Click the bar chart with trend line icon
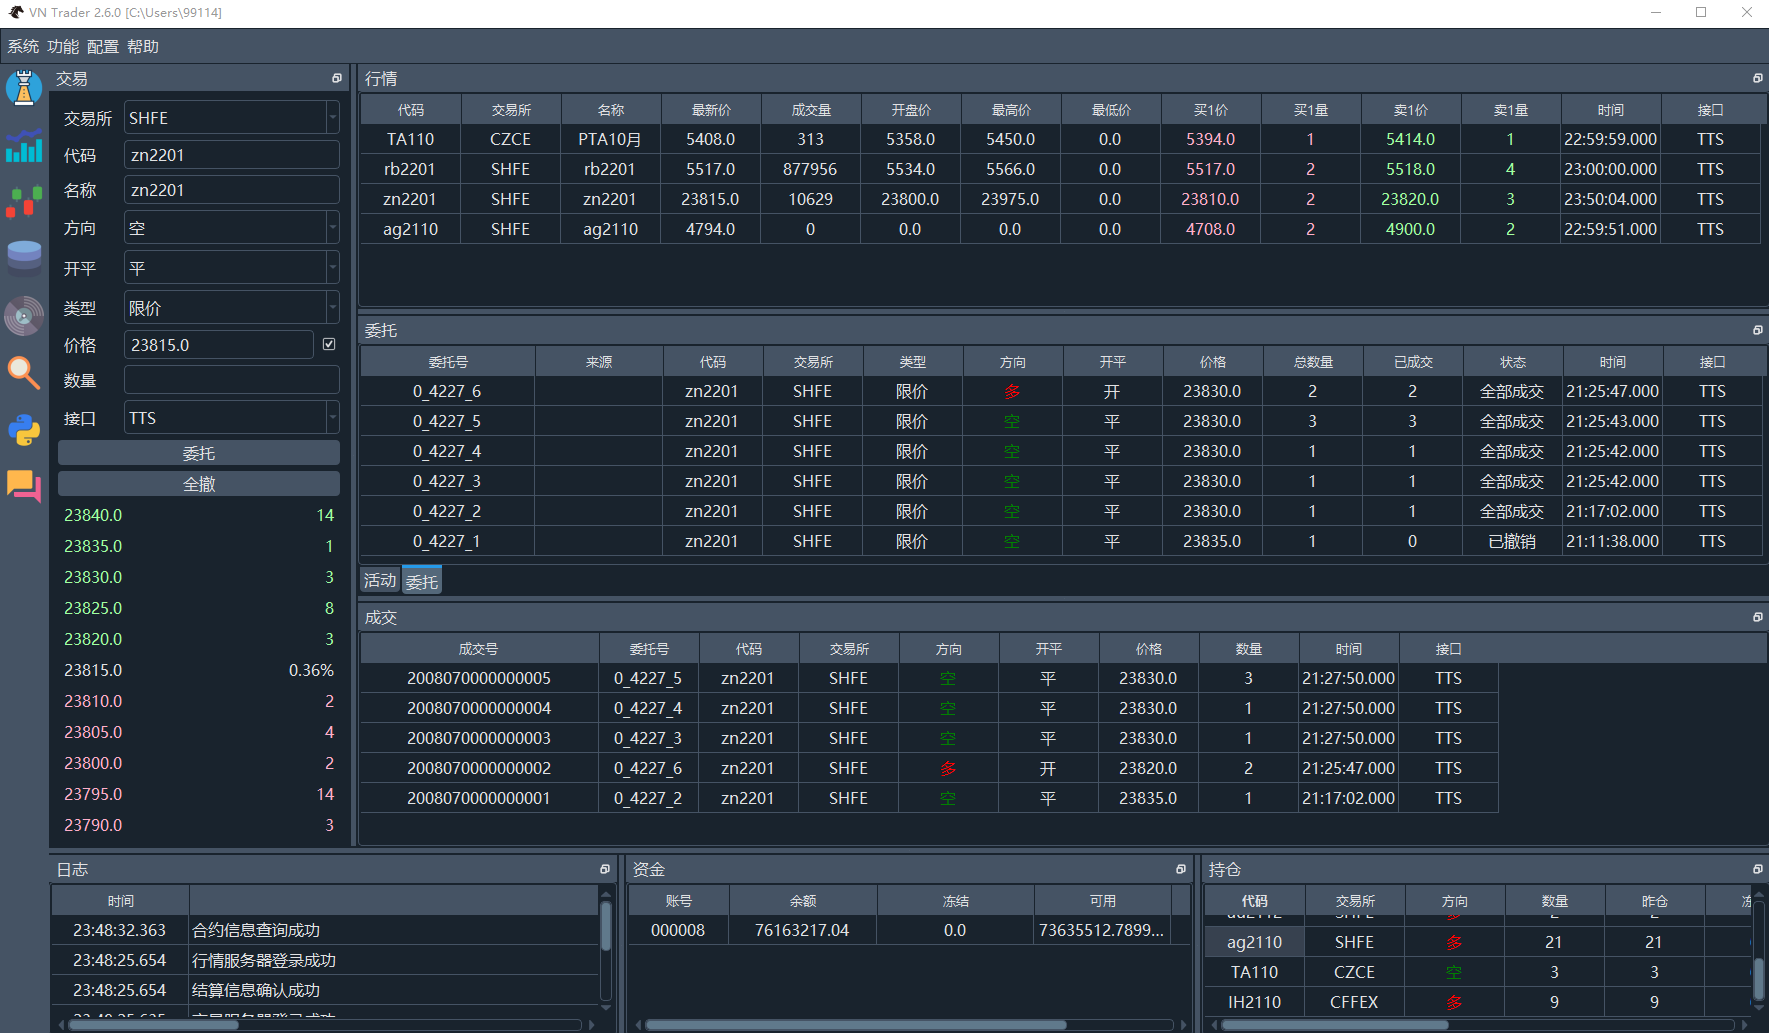The width and height of the screenshot is (1769, 1033). (24, 146)
